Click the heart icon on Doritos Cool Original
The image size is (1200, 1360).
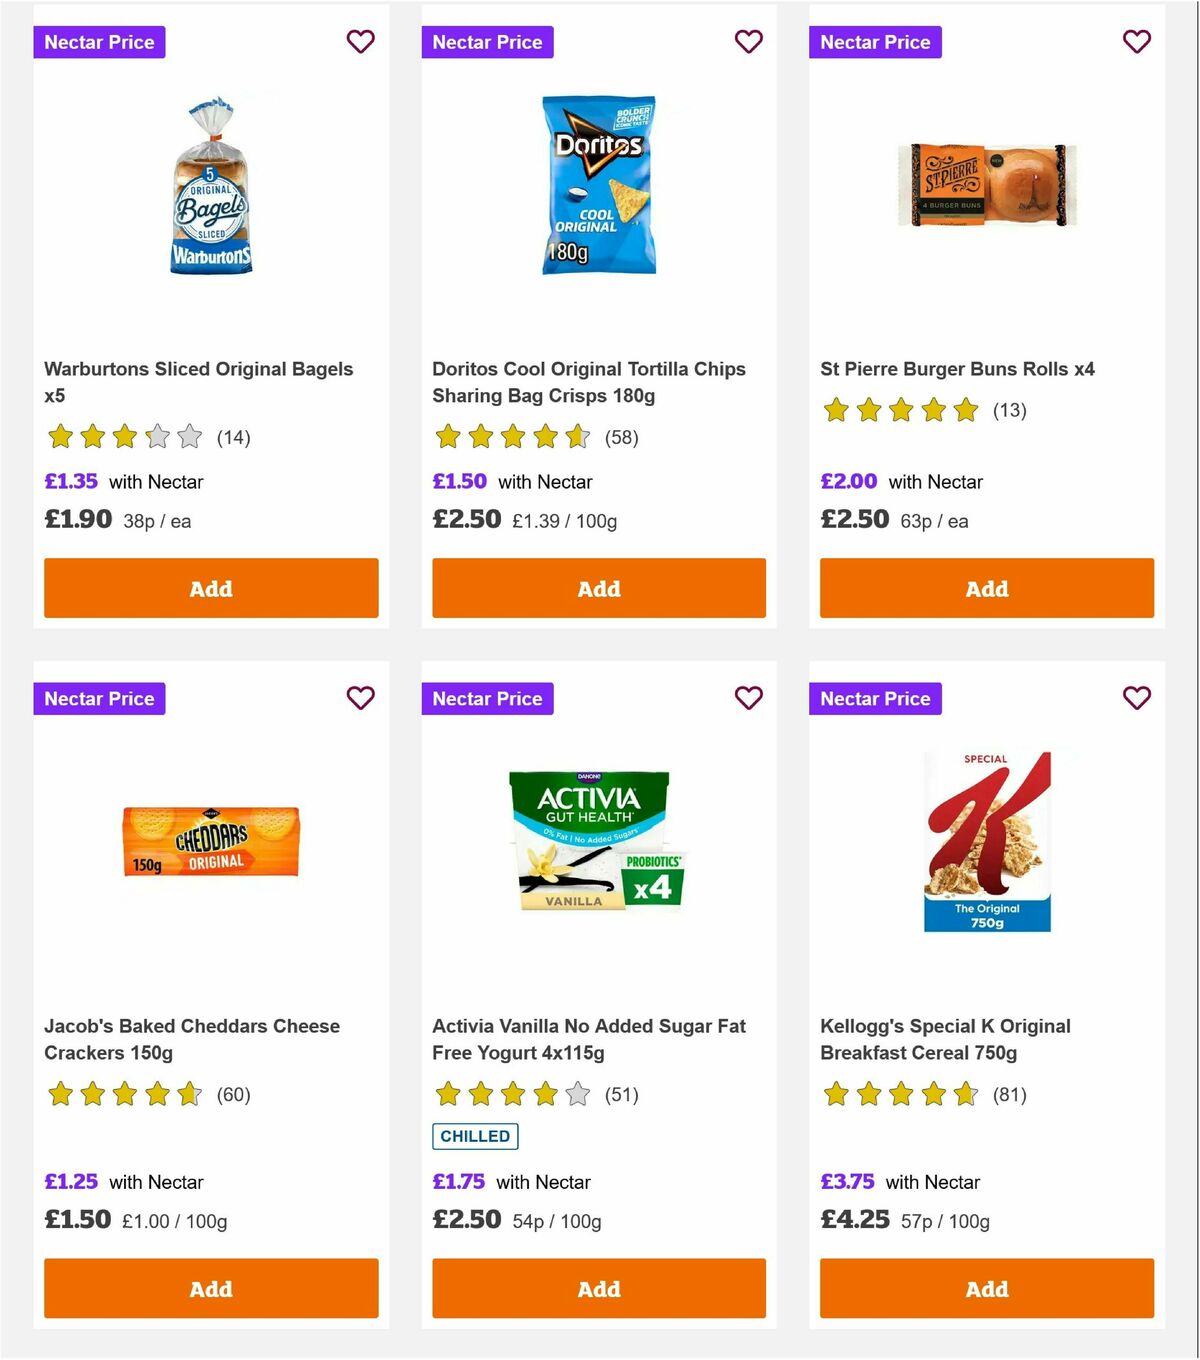[748, 42]
